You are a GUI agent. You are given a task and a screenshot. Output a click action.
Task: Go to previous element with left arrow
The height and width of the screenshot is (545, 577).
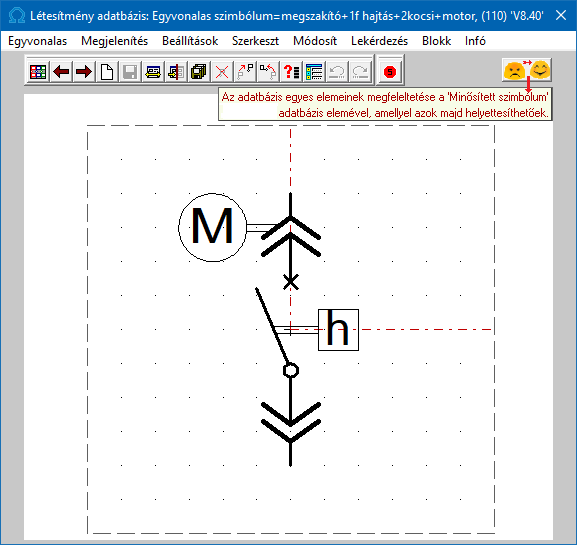[61, 72]
